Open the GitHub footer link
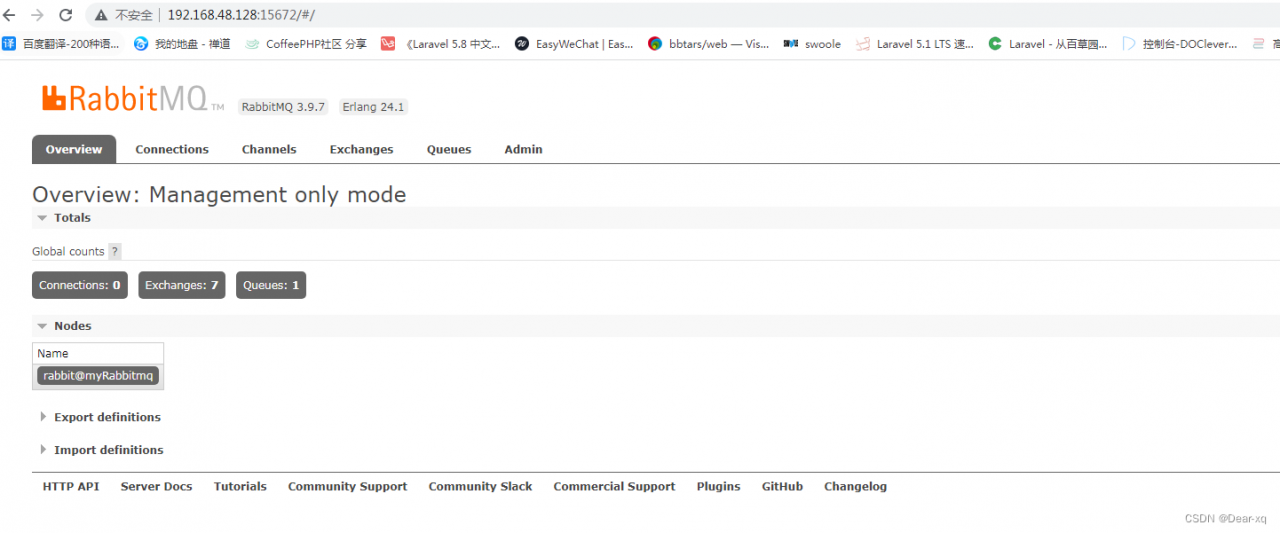This screenshot has height=533, width=1280. pos(782,486)
